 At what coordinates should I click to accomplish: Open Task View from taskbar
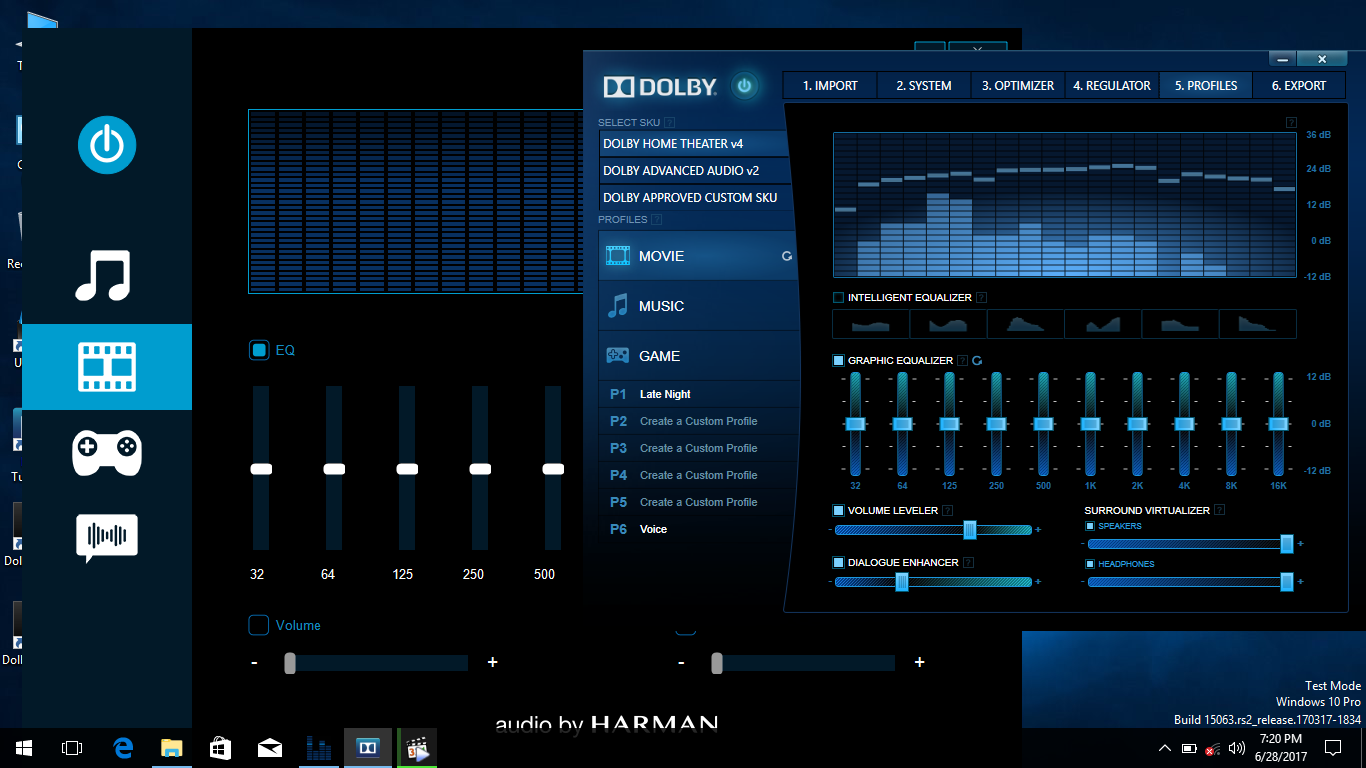coord(72,747)
